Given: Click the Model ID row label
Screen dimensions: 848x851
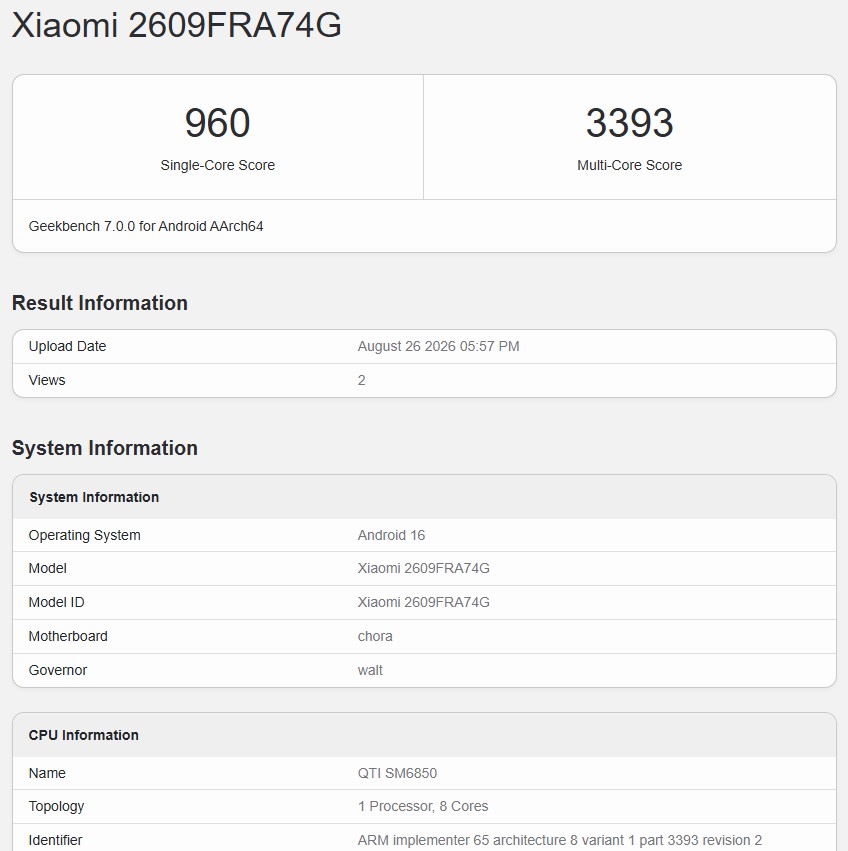Looking at the screenshot, I should (x=56, y=602).
